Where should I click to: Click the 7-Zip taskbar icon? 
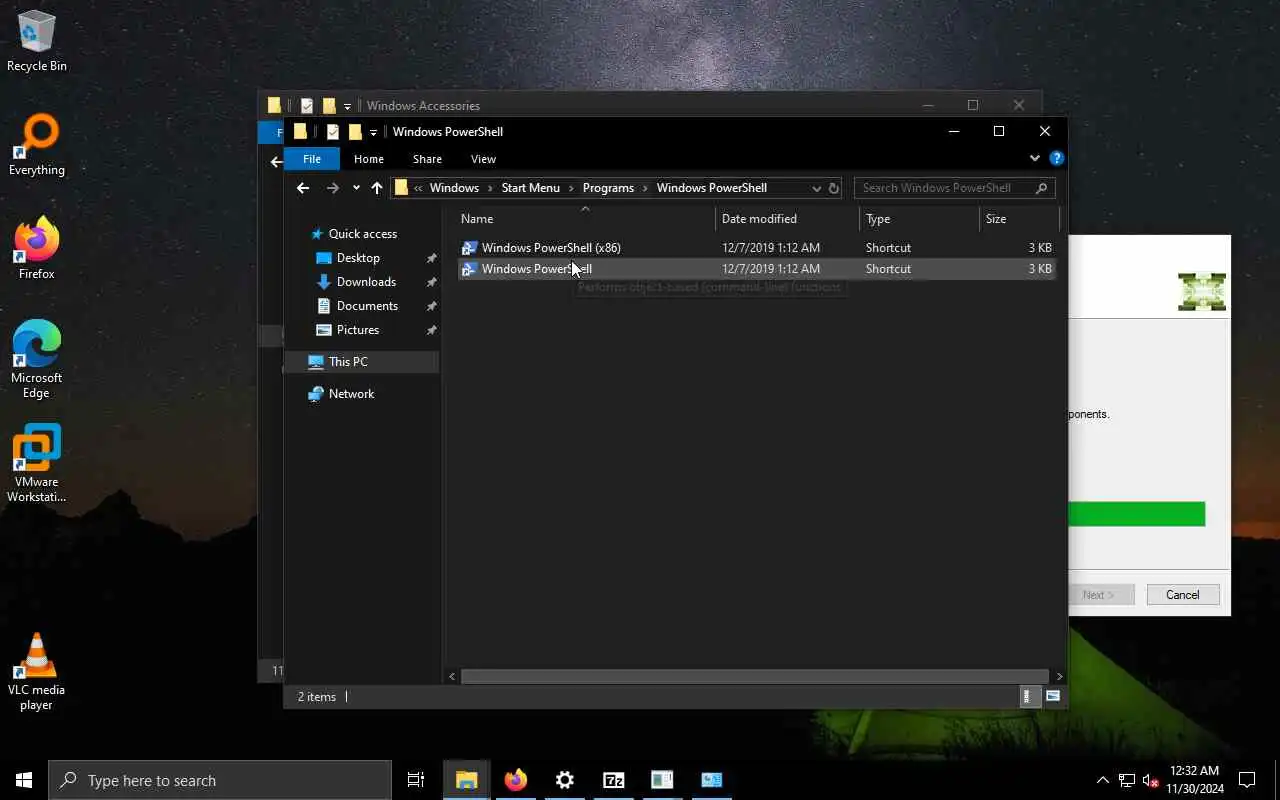click(x=614, y=780)
